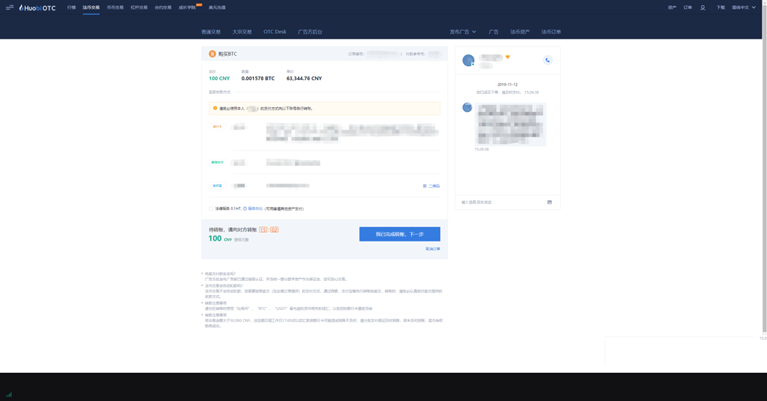767x401 pixels.
Task: Click the green icon in bottom-left taskbar
Action: pyautogui.click(x=9, y=394)
